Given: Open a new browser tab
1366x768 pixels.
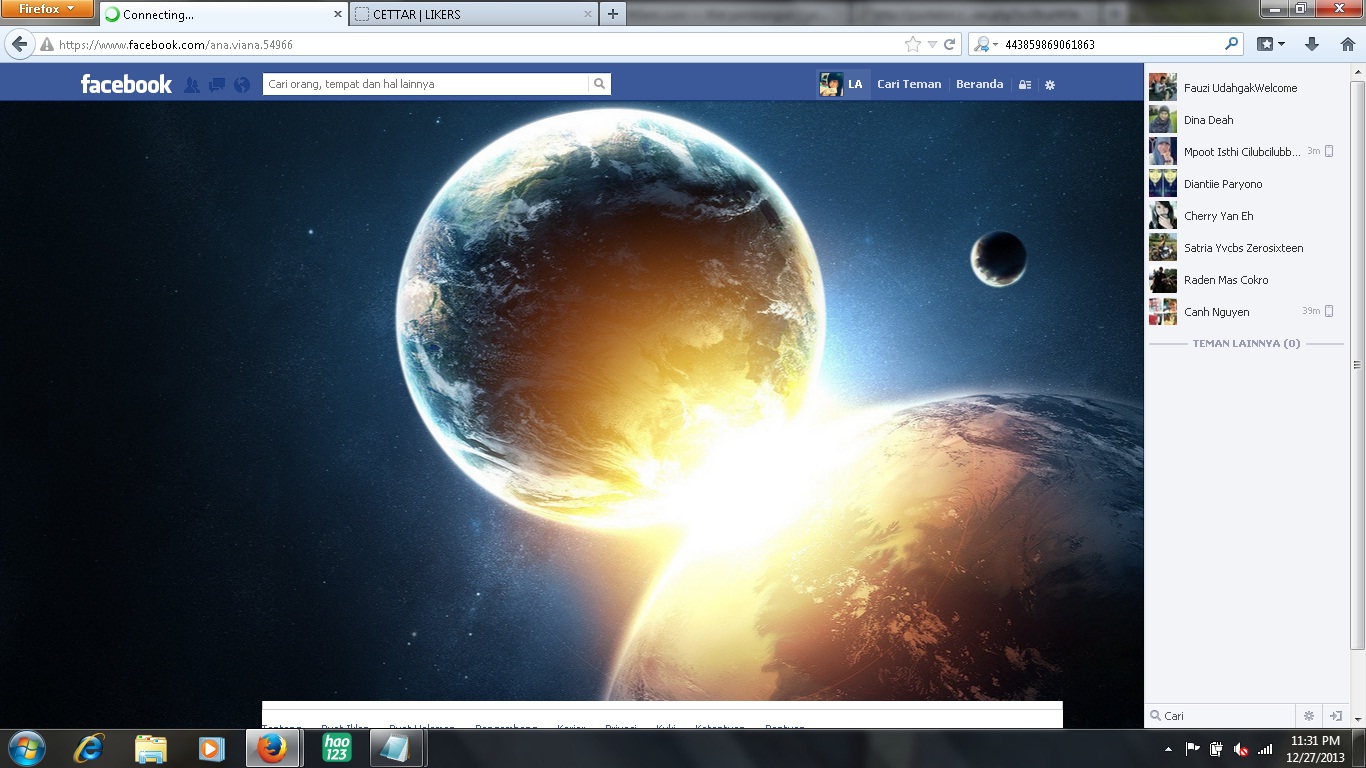Looking at the screenshot, I should point(613,15).
